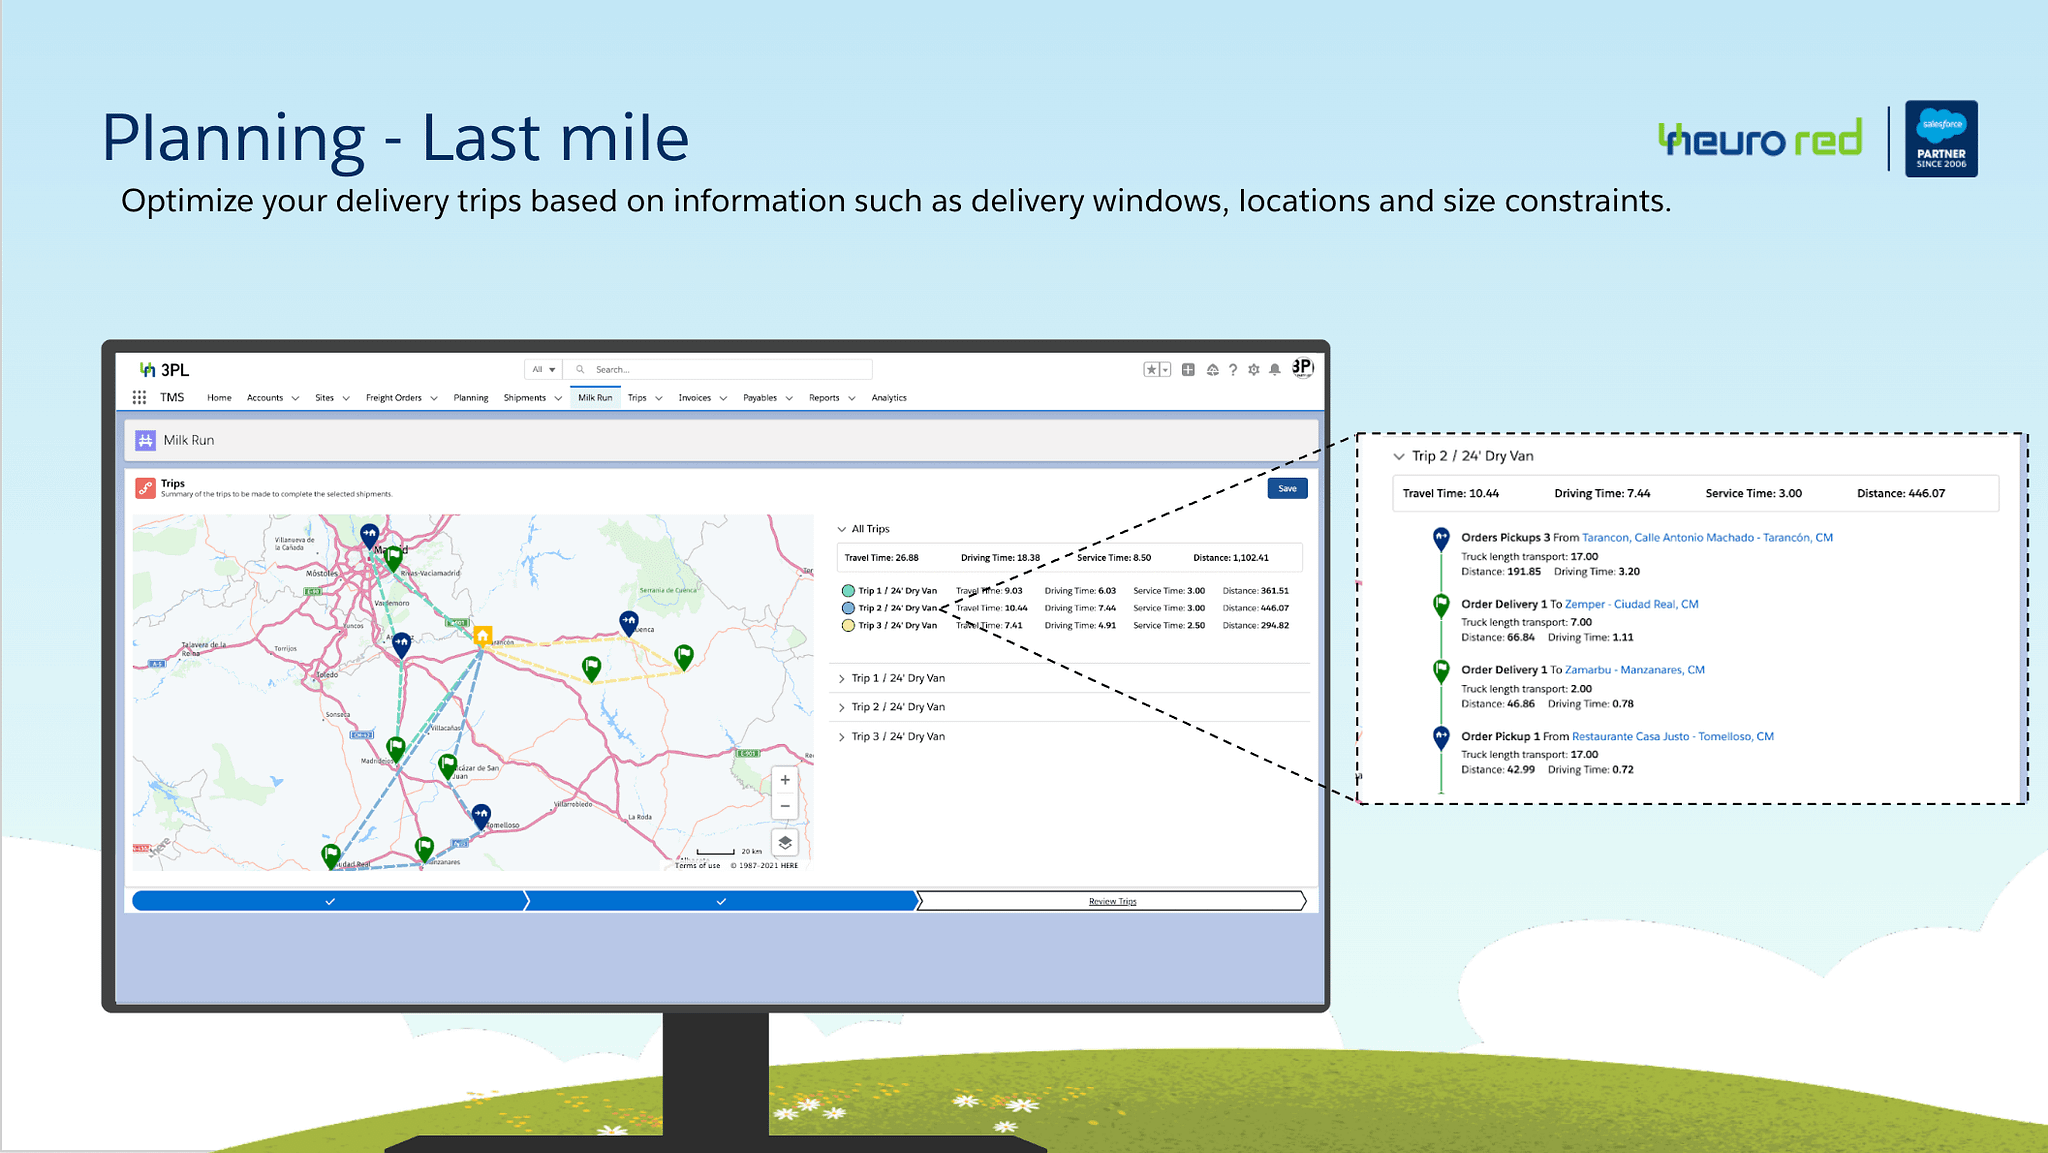
Task: Select the green flag marker at Madridejos
Action: 396,749
